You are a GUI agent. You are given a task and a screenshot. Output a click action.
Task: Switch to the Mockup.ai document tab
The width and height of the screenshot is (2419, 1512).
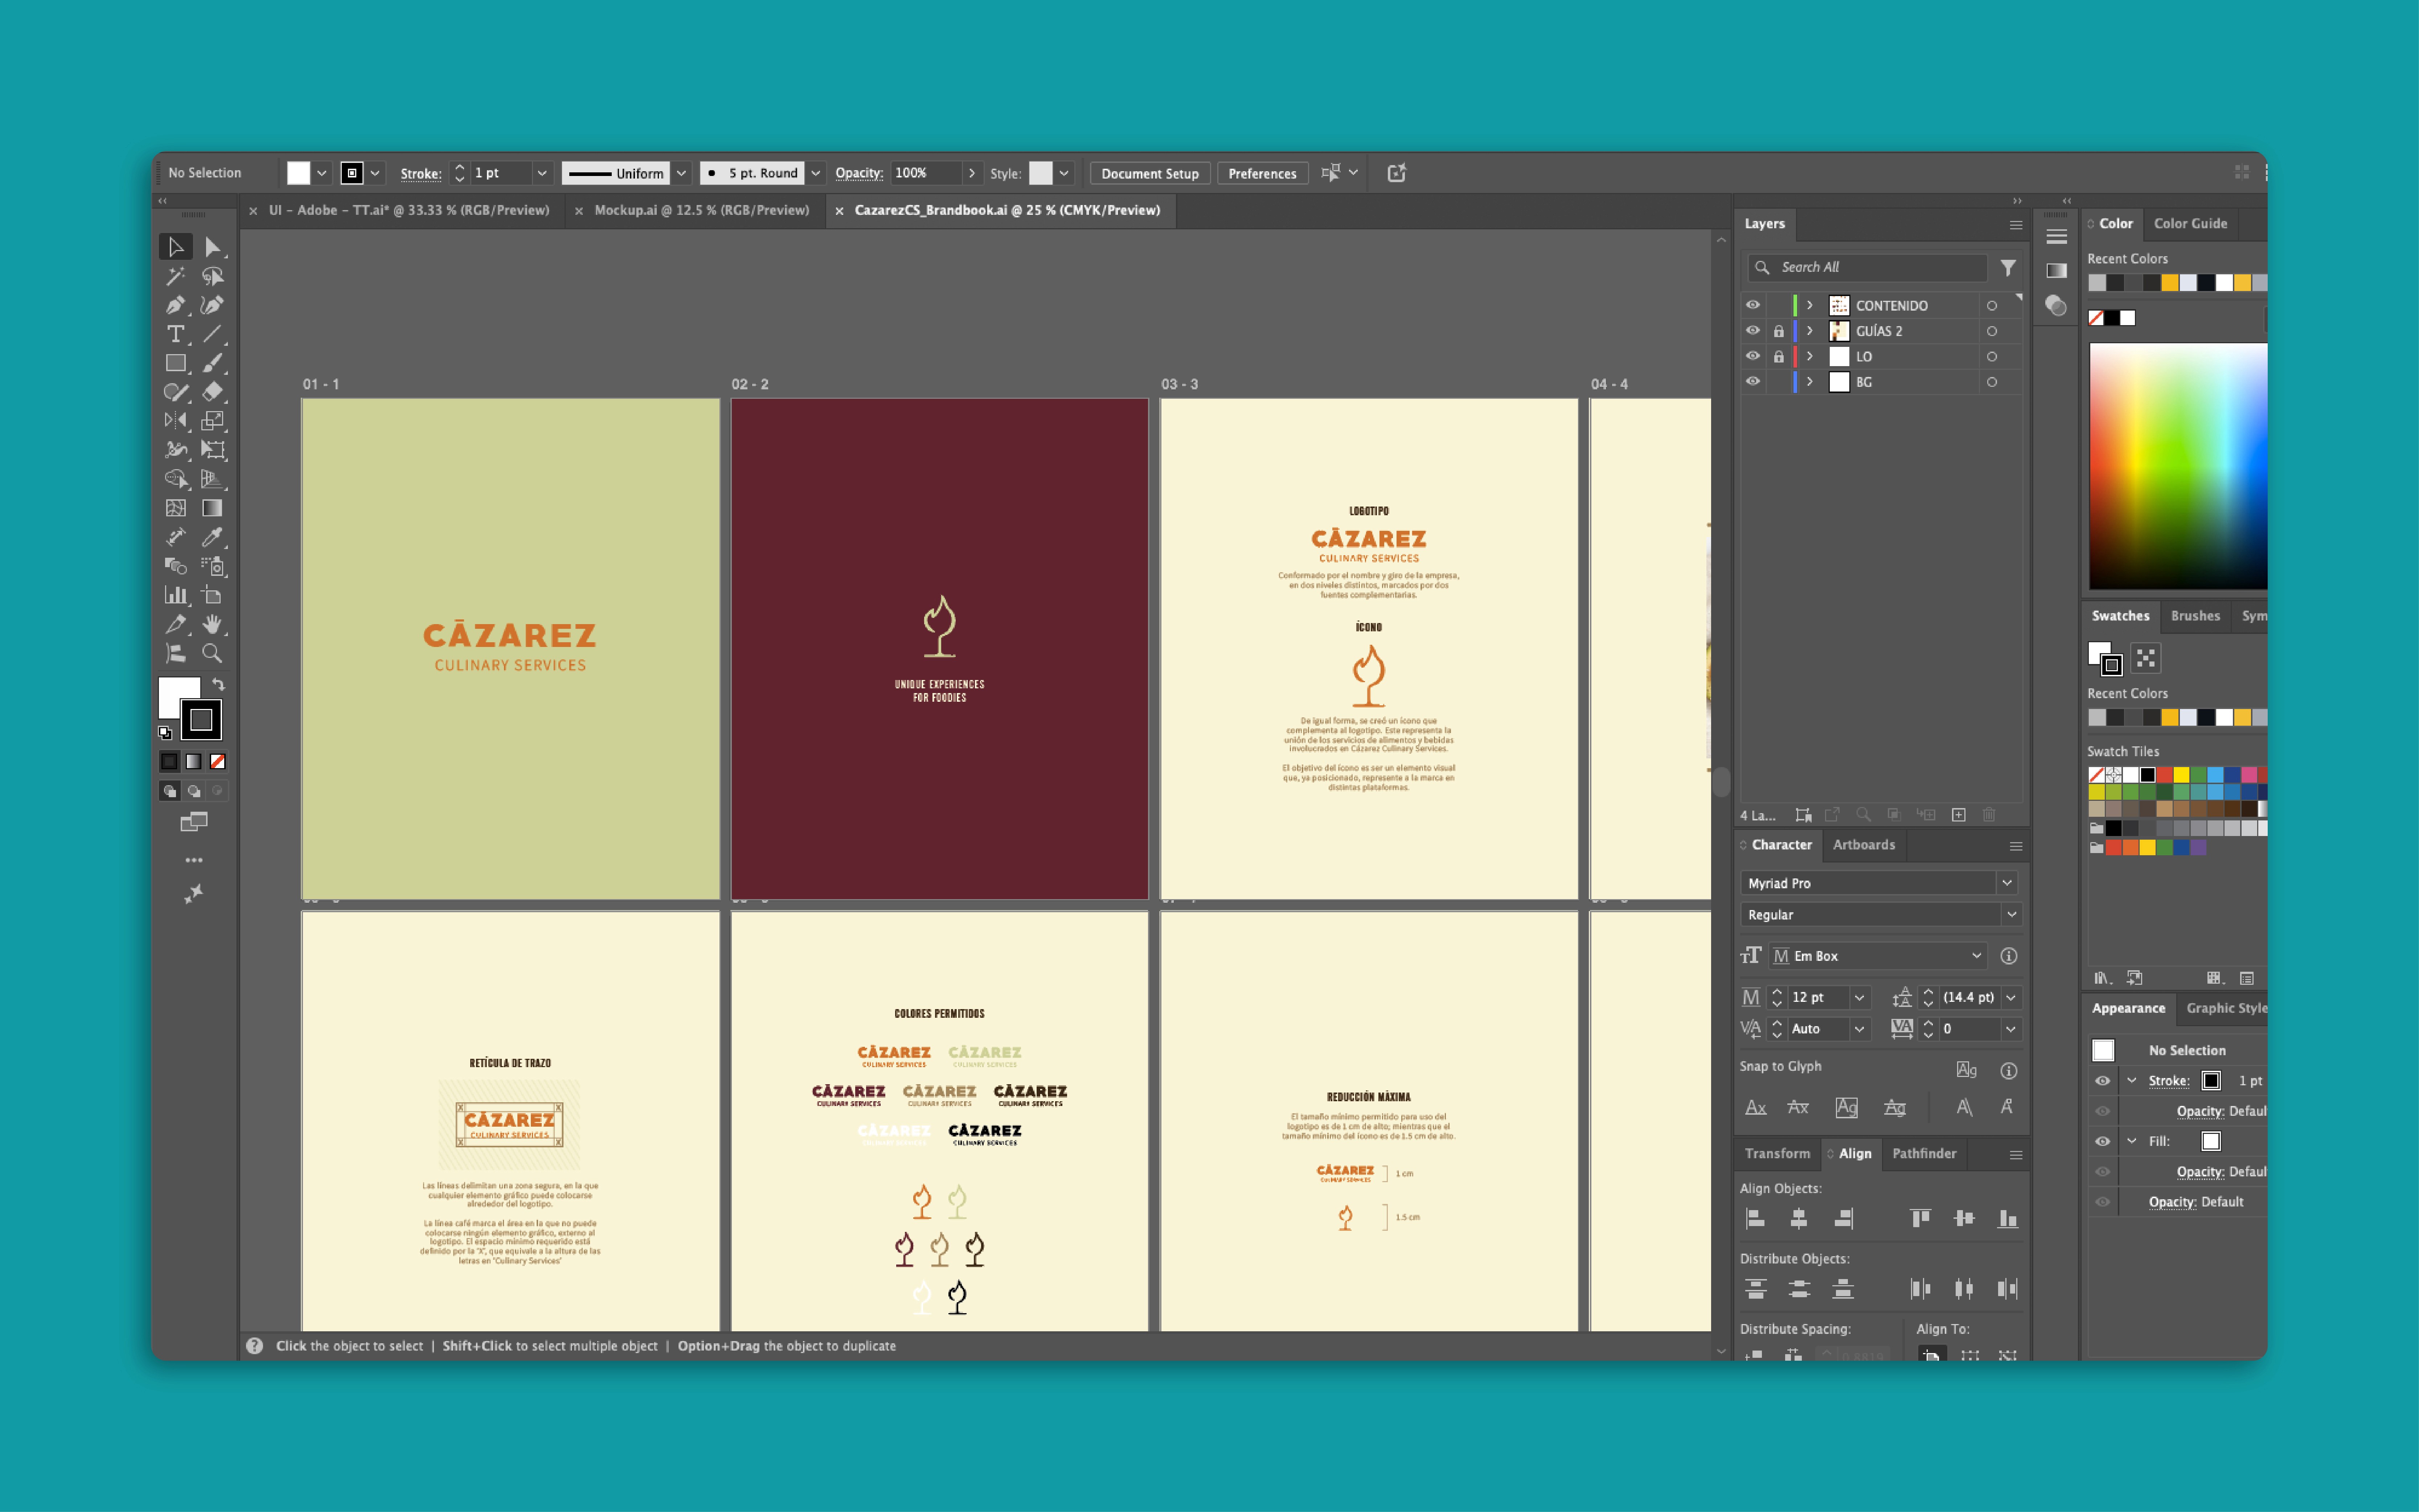pyautogui.click(x=701, y=210)
